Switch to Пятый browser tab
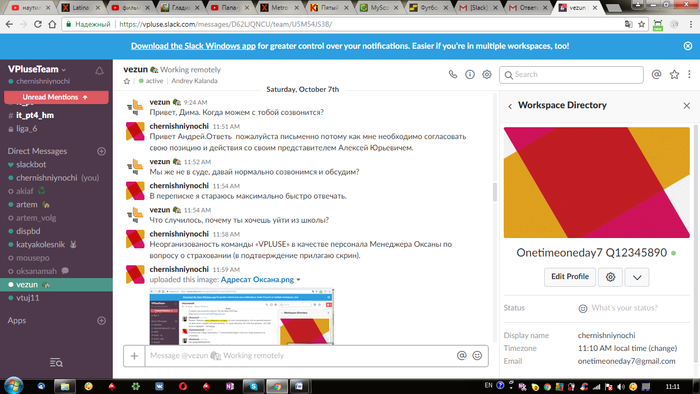This screenshot has height=394, width=700. coord(329,7)
